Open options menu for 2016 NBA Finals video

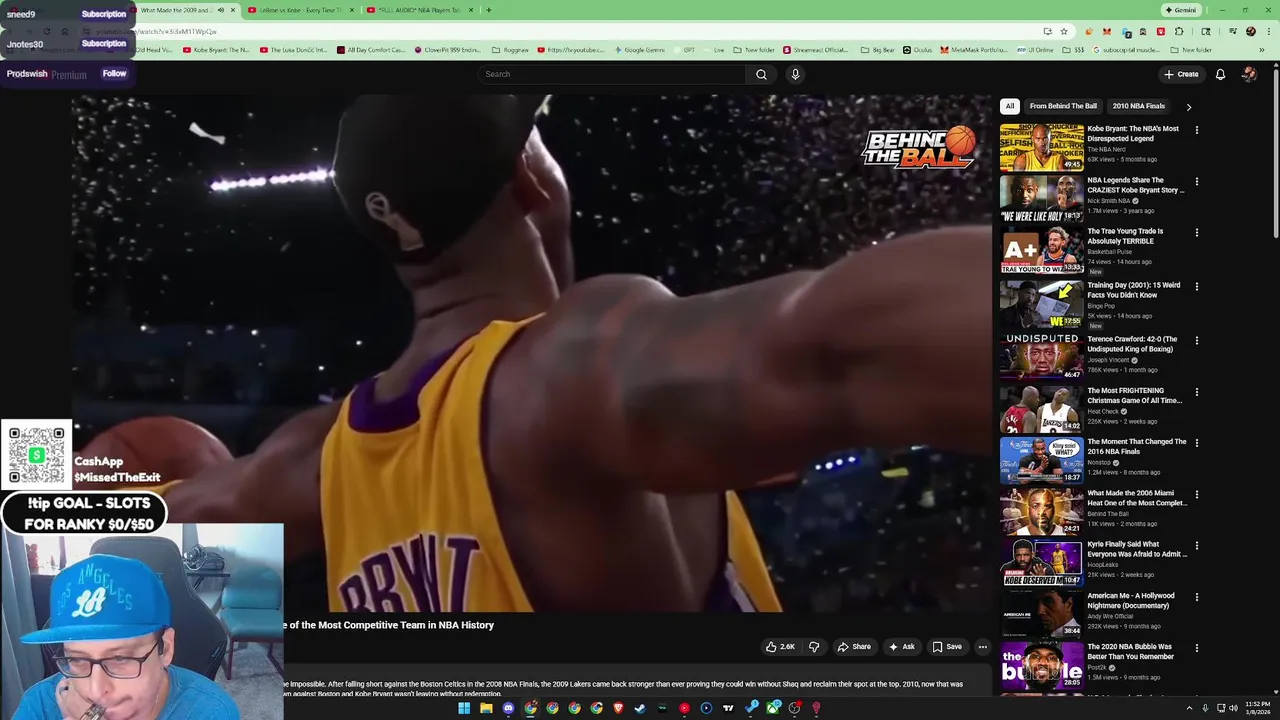click(x=1196, y=442)
